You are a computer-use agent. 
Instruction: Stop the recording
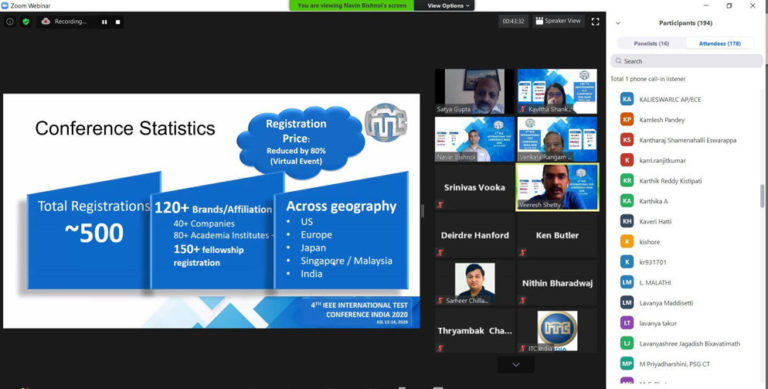click(118, 22)
